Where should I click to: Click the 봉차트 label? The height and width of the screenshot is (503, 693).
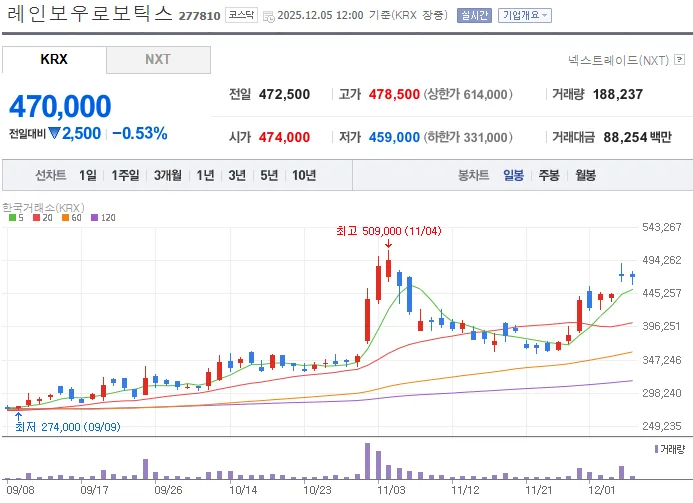[473, 175]
